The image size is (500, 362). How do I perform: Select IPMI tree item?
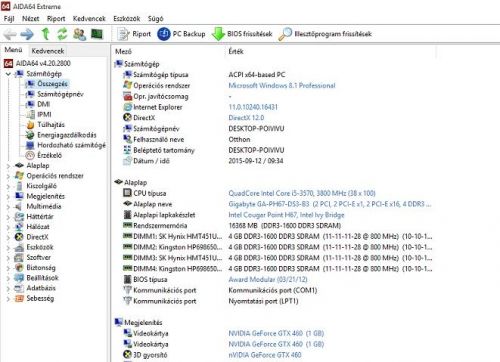tap(44, 114)
